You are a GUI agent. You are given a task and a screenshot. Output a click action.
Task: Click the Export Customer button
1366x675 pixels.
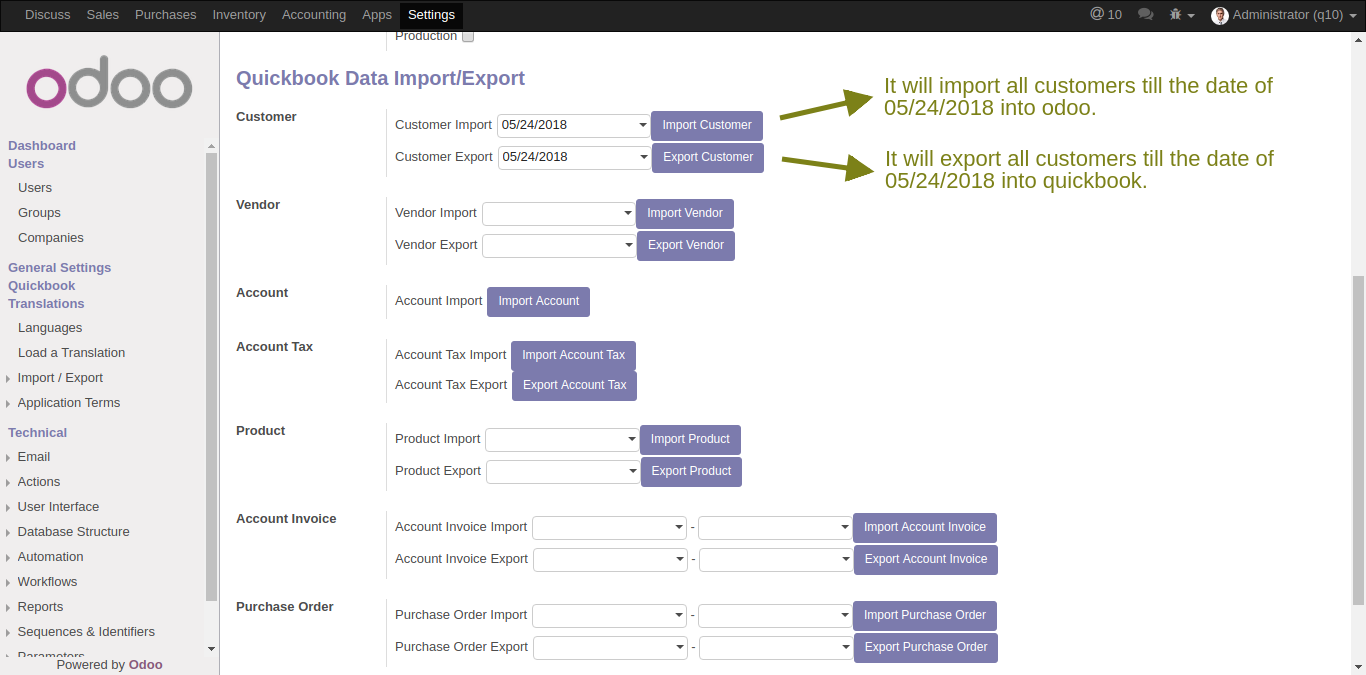pos(708,157)
